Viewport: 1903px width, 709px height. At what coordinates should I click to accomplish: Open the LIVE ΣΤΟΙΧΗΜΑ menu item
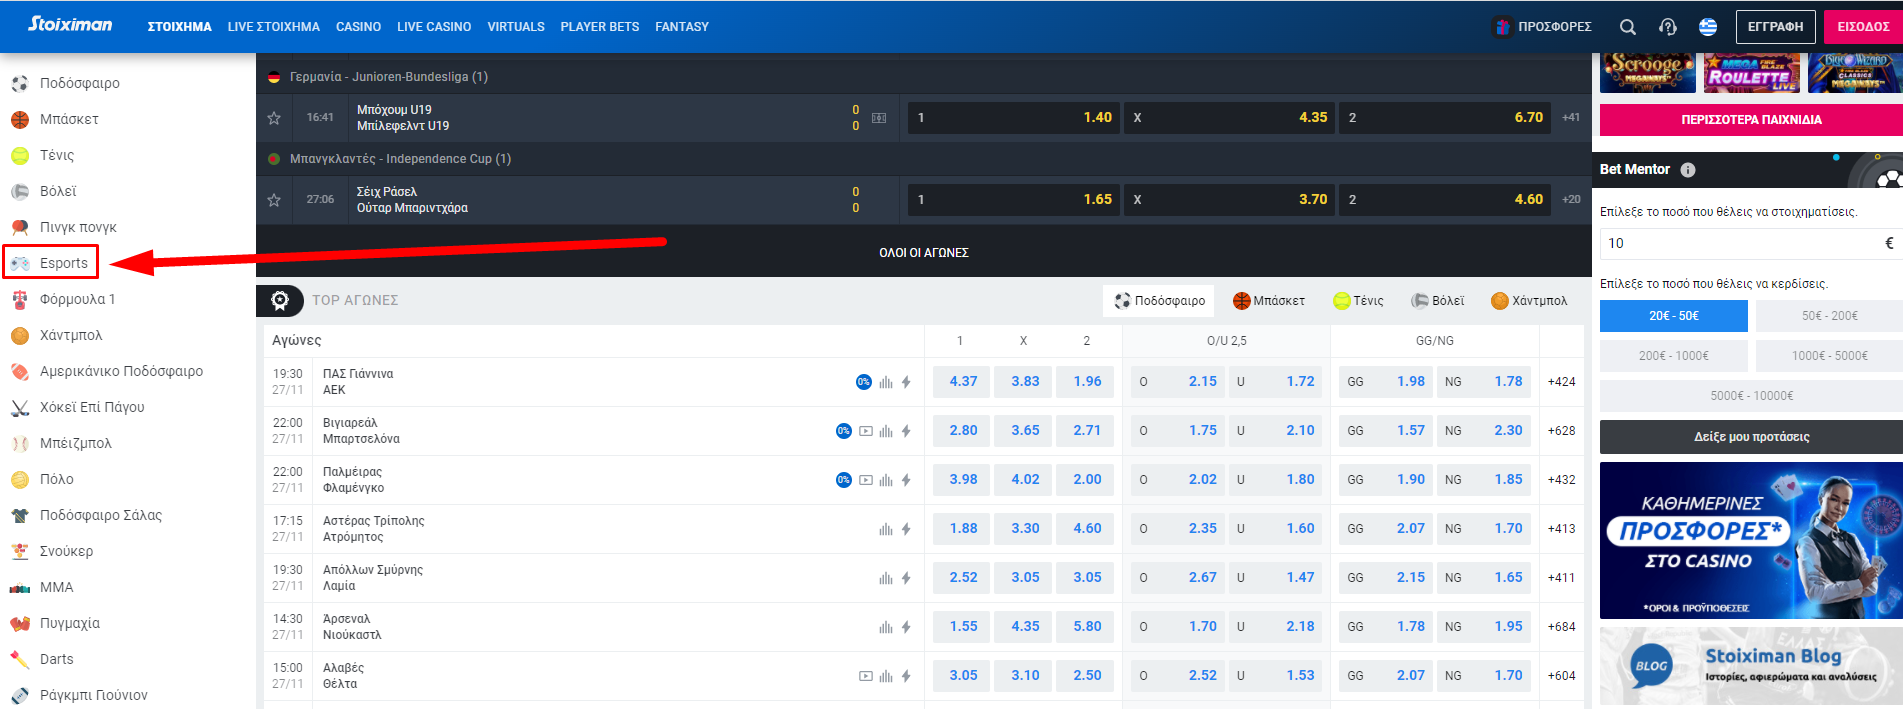tap(274, 27)
